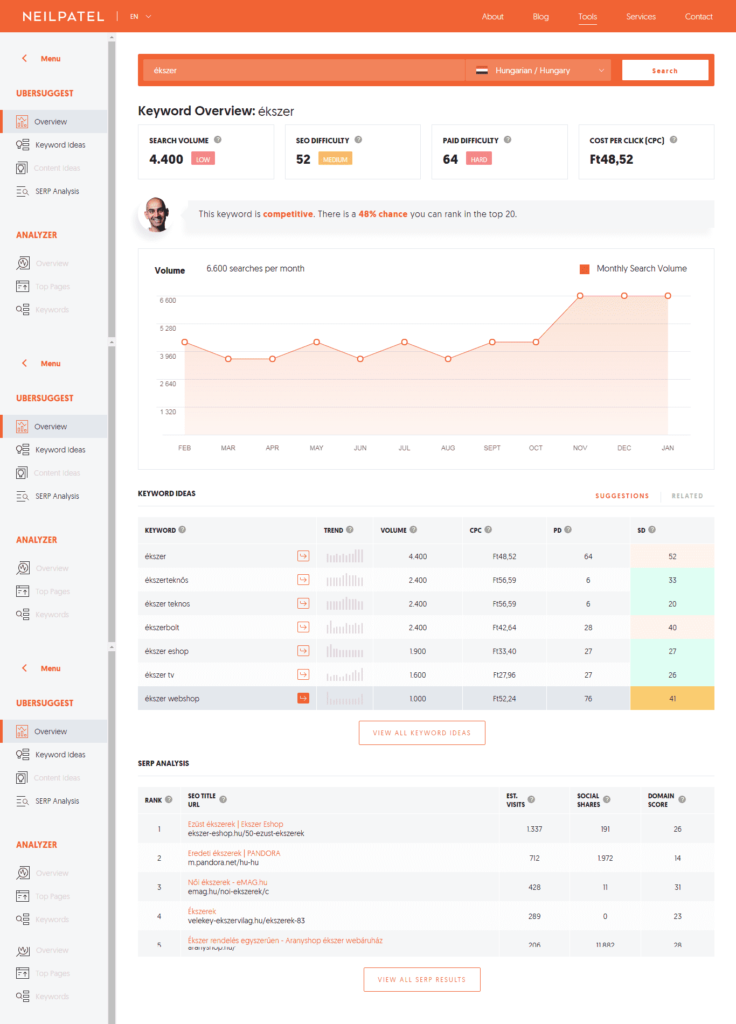This screenshot has height=1024, width=736.
Task: Open Női ékszerek - eMAG.hu result link
Action: (x=227, y=882)
